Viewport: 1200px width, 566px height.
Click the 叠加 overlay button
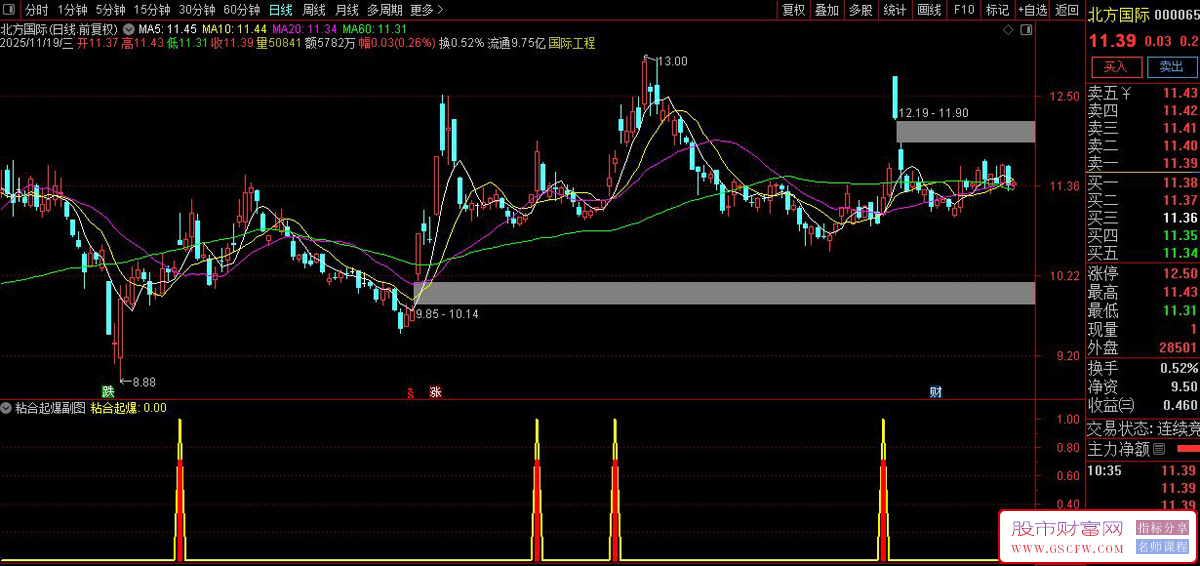[827, 10]
